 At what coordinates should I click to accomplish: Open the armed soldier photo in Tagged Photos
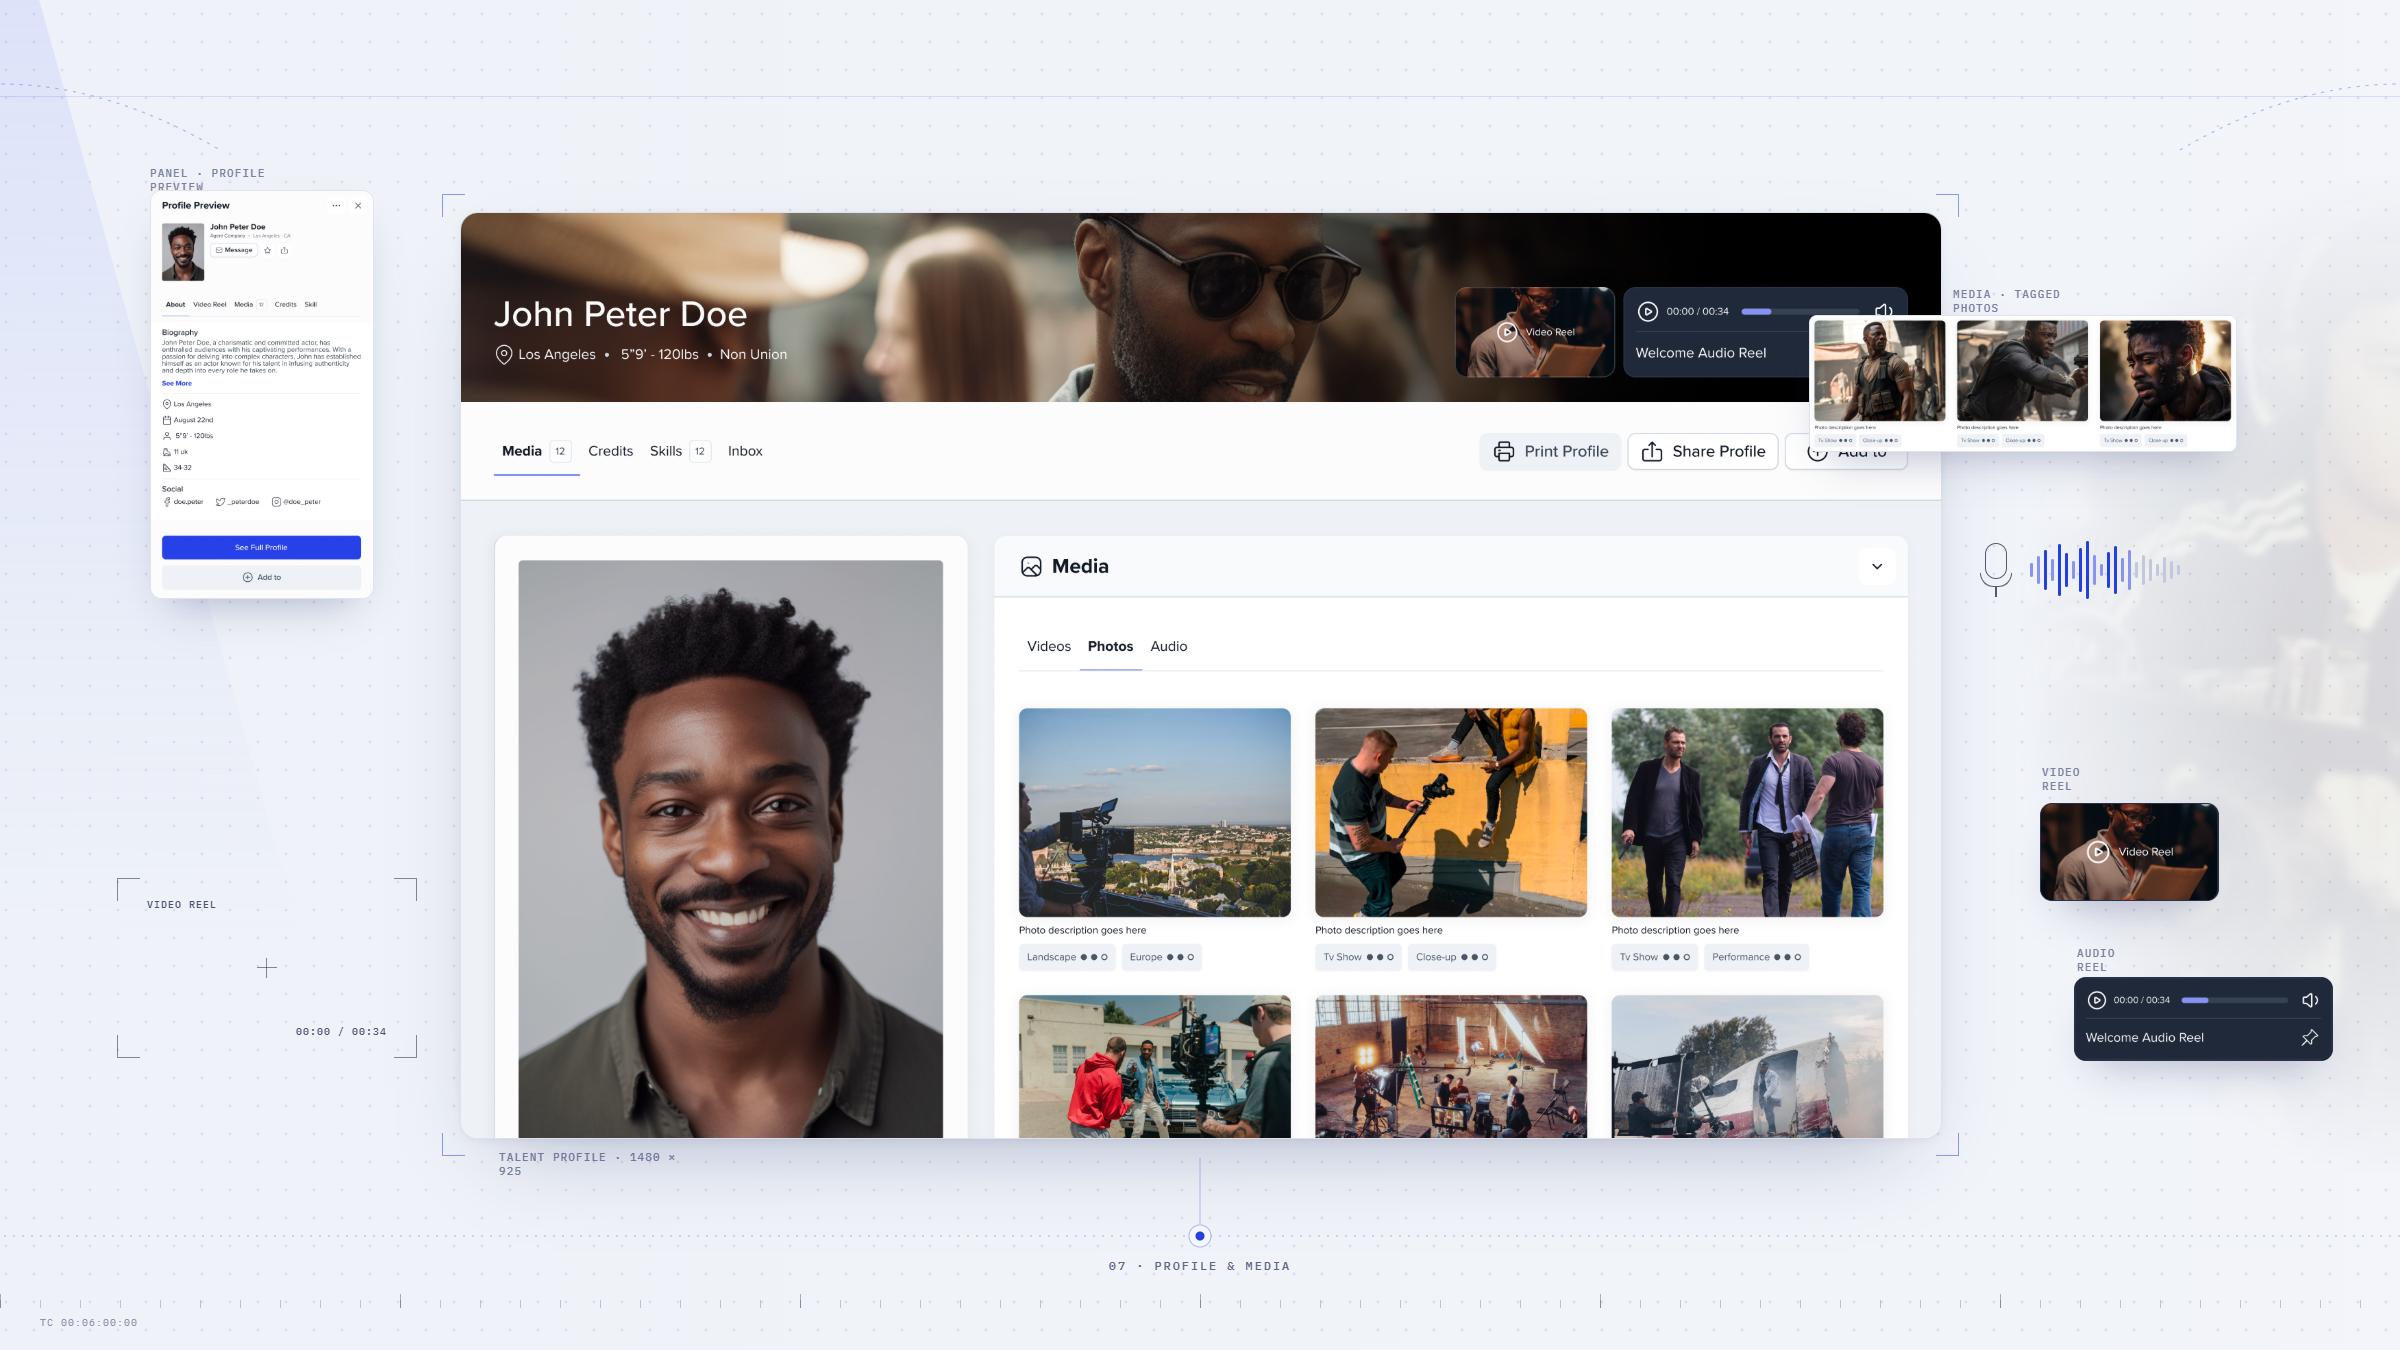point(1879,371)
